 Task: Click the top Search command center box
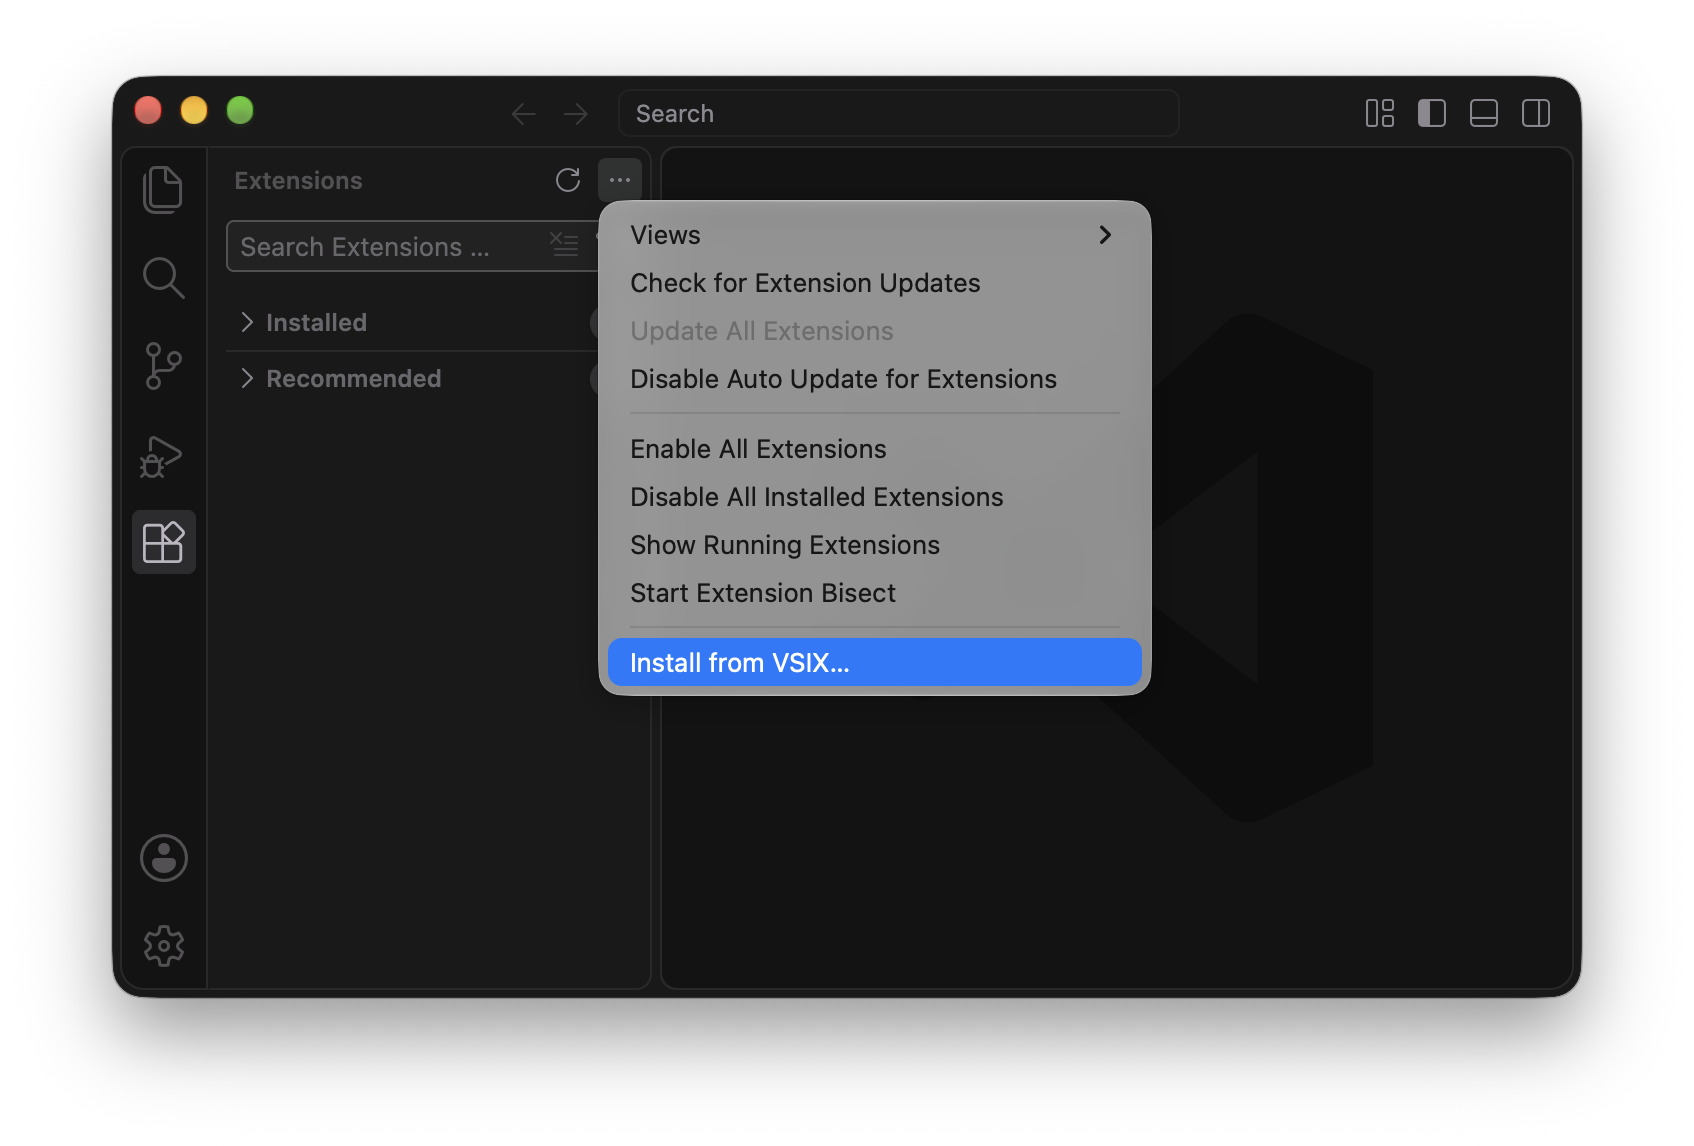[x=898, y=113]
